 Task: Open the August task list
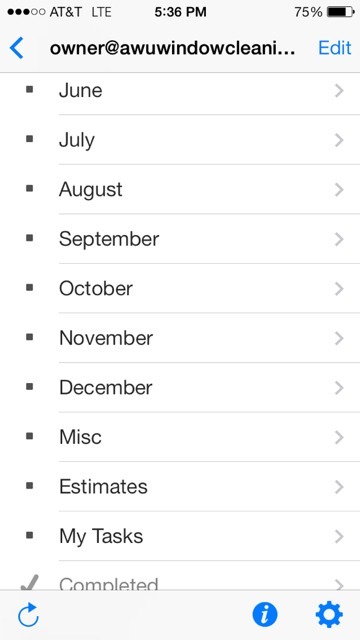tap(180, 189)
